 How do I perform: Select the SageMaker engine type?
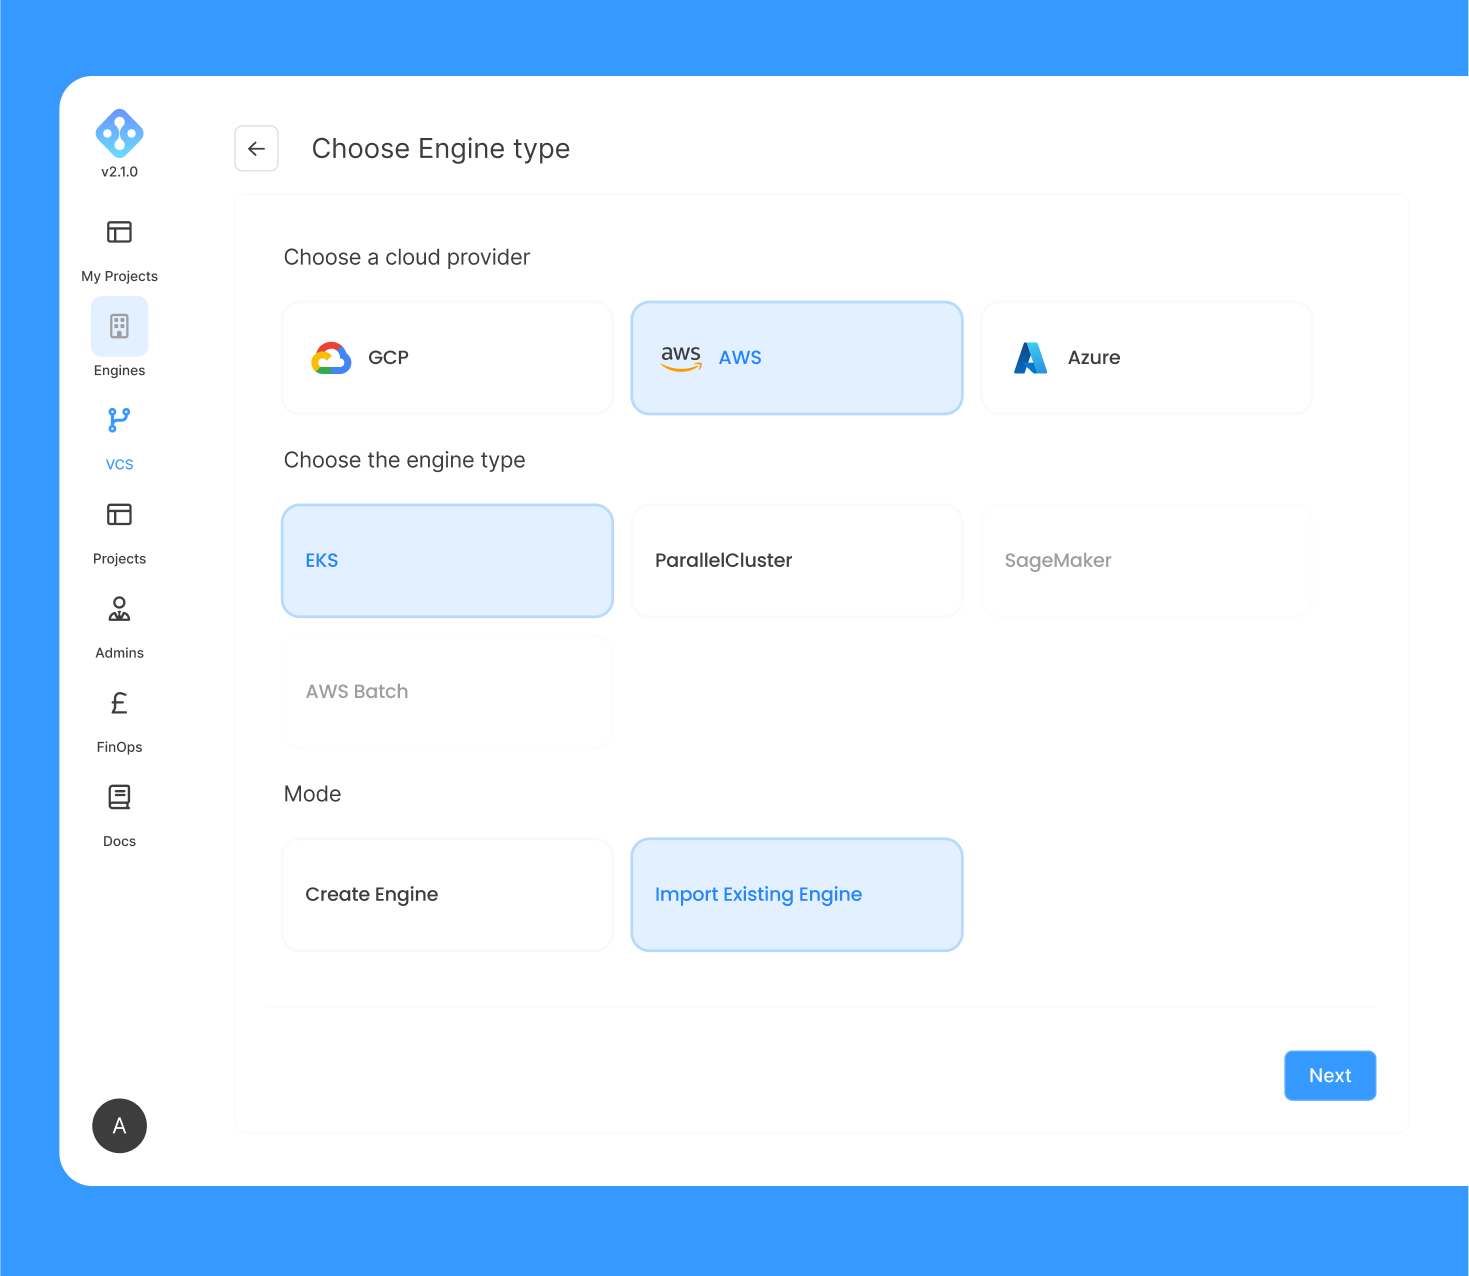coord(1146,561)
